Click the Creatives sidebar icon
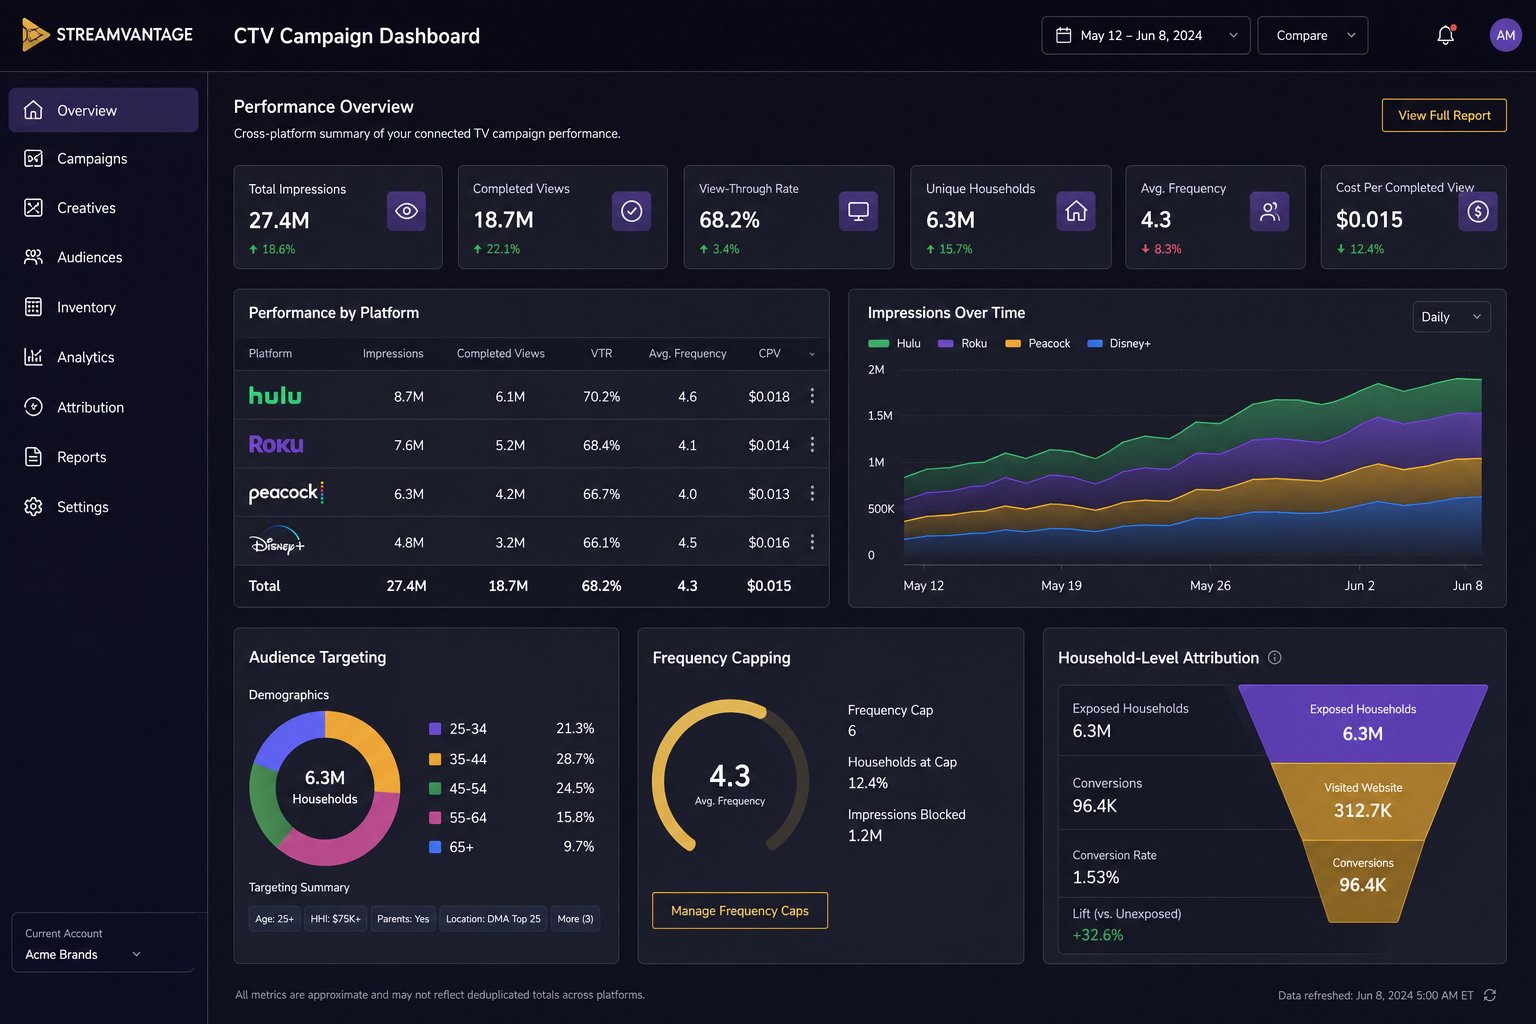Screen dimensions: 1536x1024 33,208
